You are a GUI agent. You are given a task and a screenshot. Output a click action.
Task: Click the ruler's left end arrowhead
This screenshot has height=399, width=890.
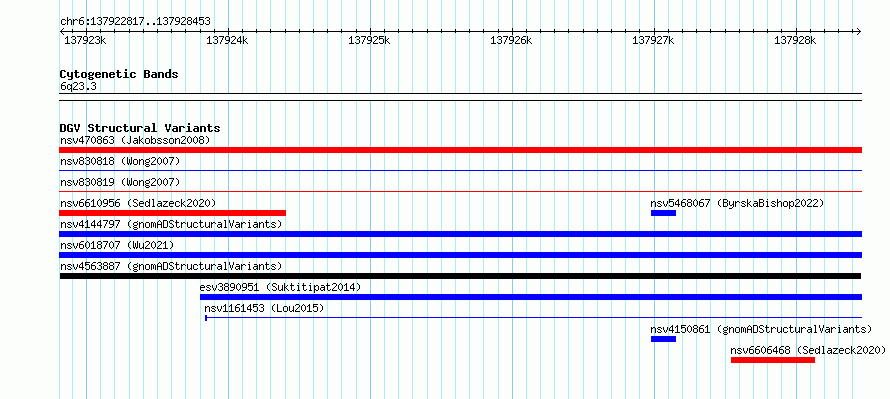(x=63, y=31)
